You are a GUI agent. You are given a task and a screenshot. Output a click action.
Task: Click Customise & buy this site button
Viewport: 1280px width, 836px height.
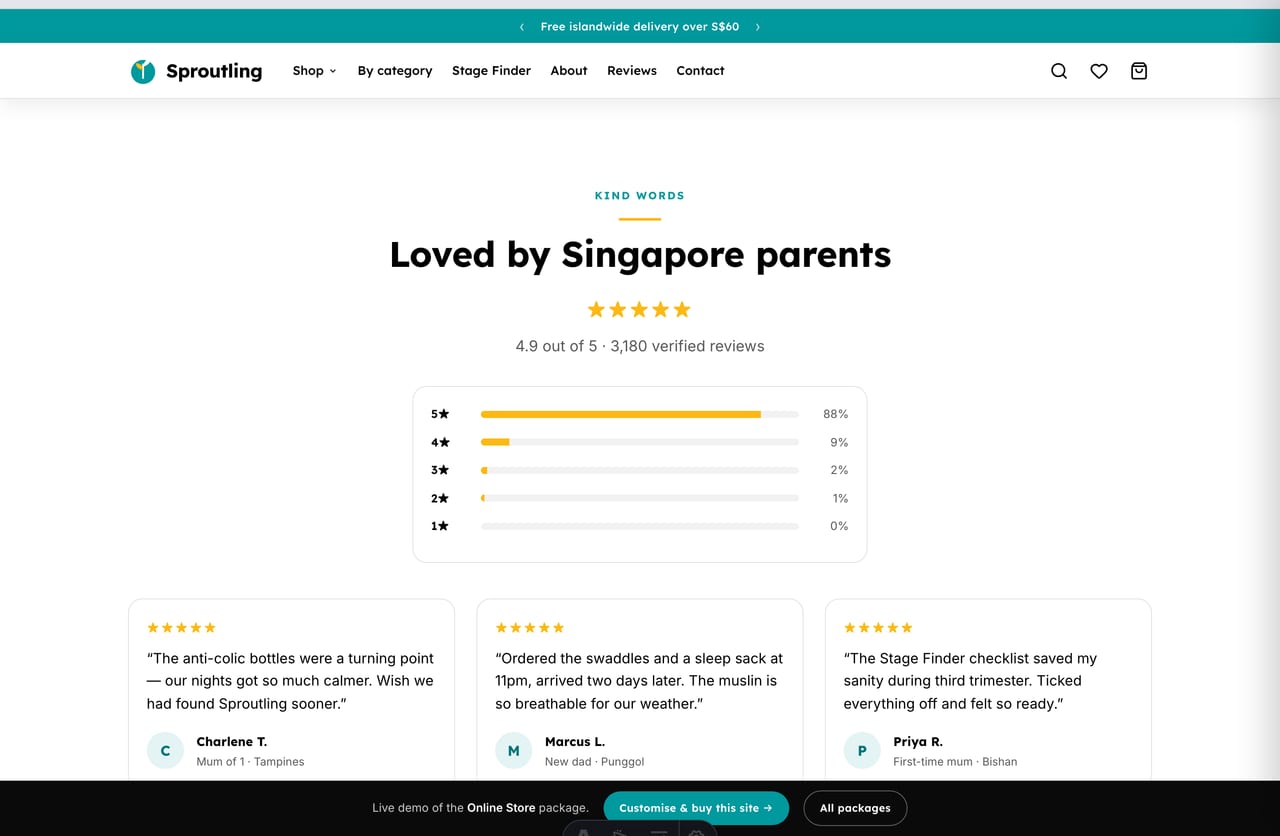point(696,808)
